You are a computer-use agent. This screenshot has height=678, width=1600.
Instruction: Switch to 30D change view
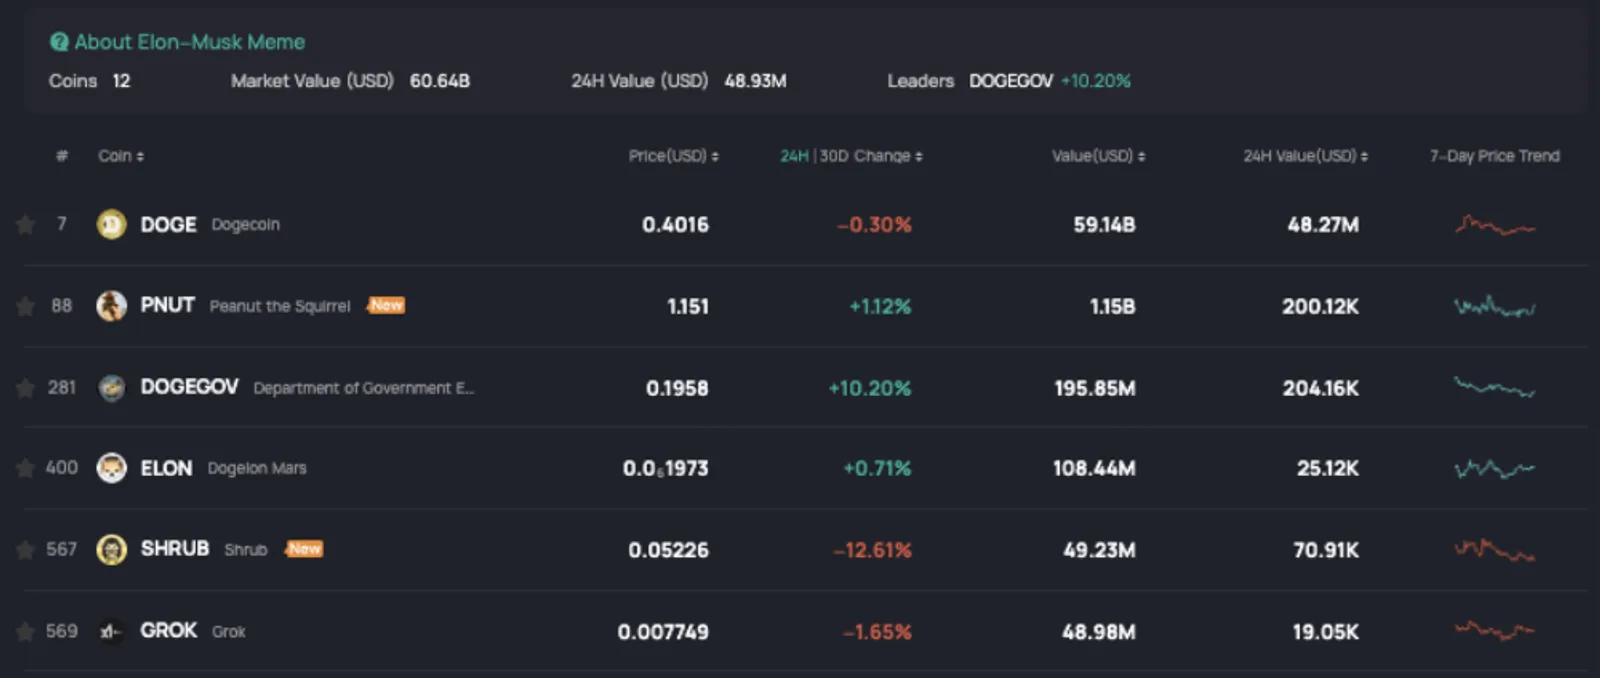click(x=834, y=156)
